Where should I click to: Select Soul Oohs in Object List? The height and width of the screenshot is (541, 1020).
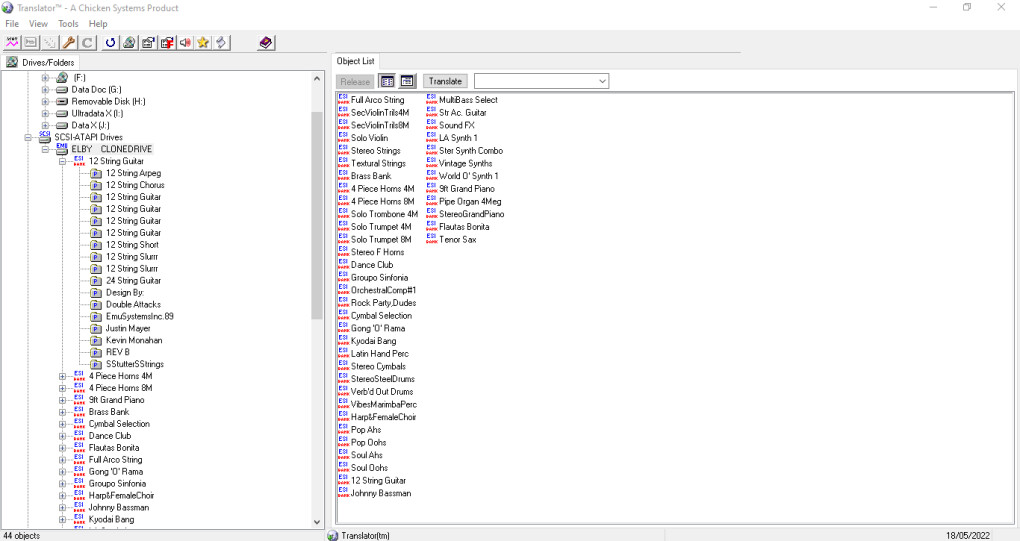(x=369, y=468)
